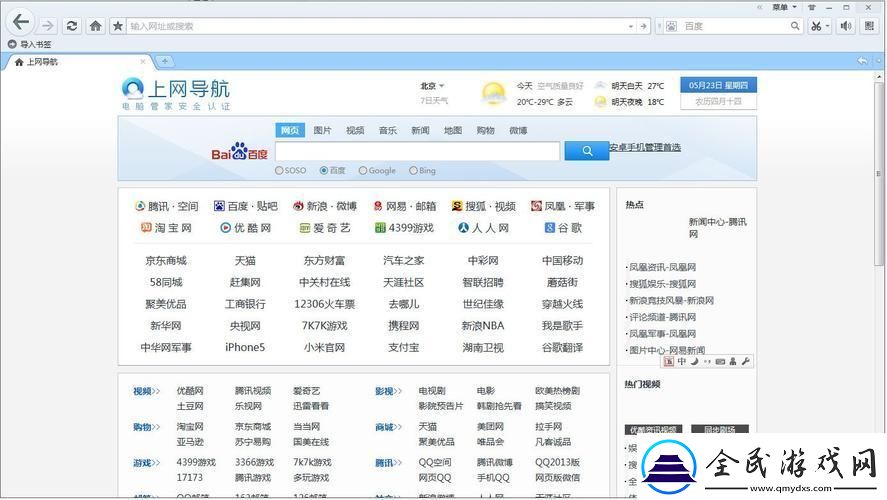Click the person icon in IME toolbar
Image resolution: width=887 pixels, height=500 pixels.
[x=733, y=361]
